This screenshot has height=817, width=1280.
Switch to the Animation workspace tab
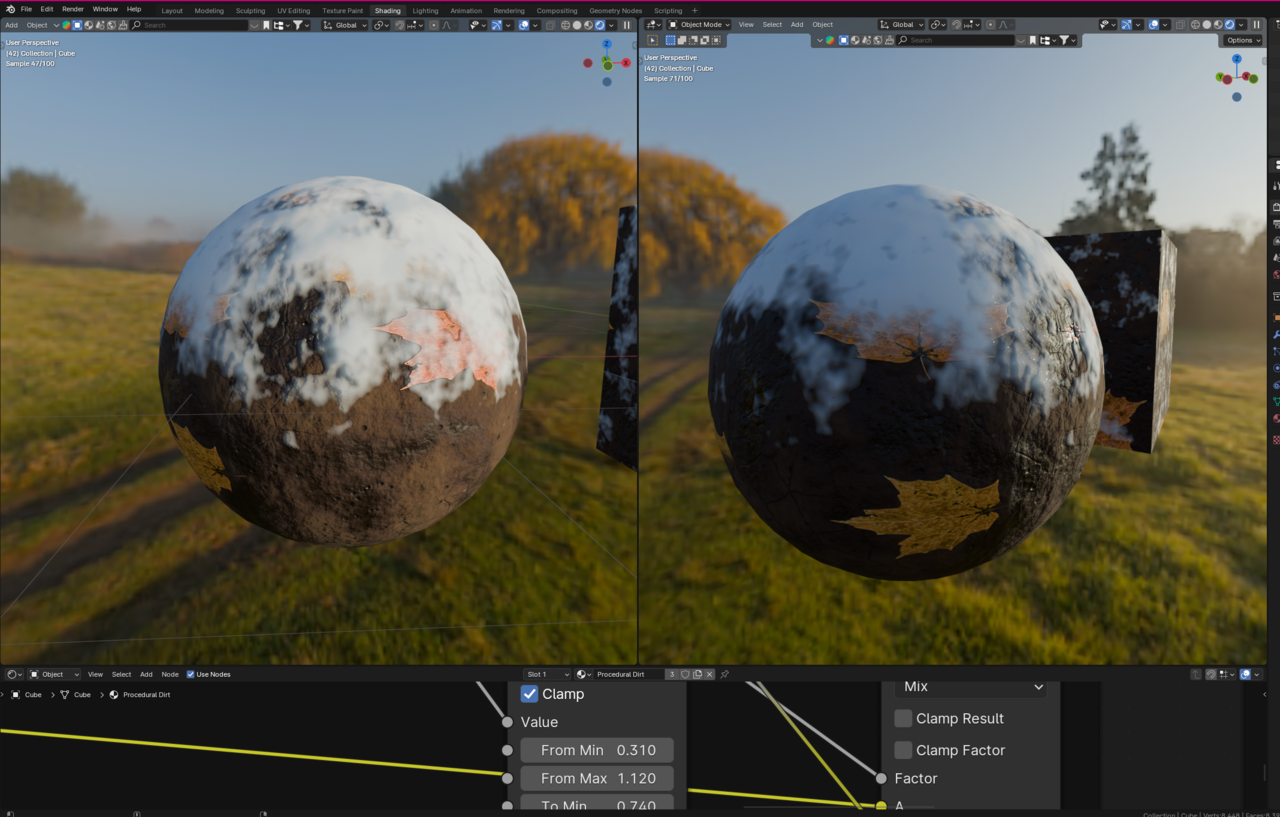pos(466,11)
